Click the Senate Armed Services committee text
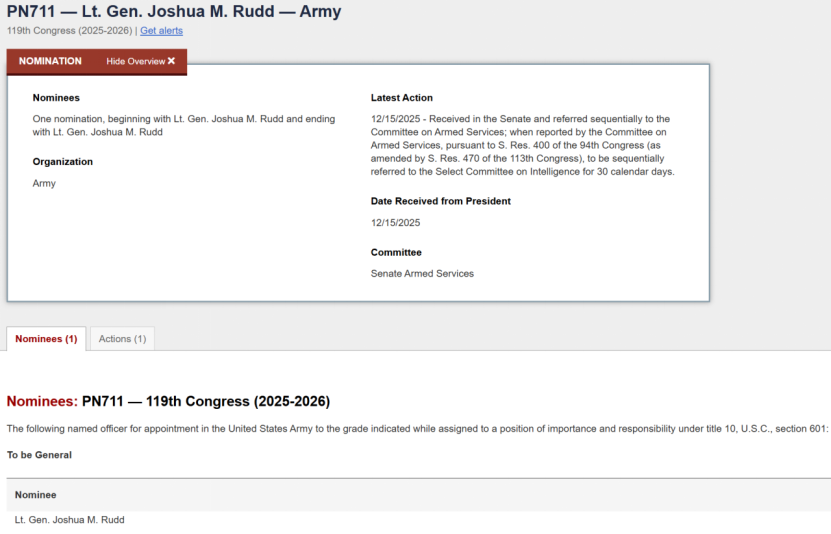 point(422,273)
